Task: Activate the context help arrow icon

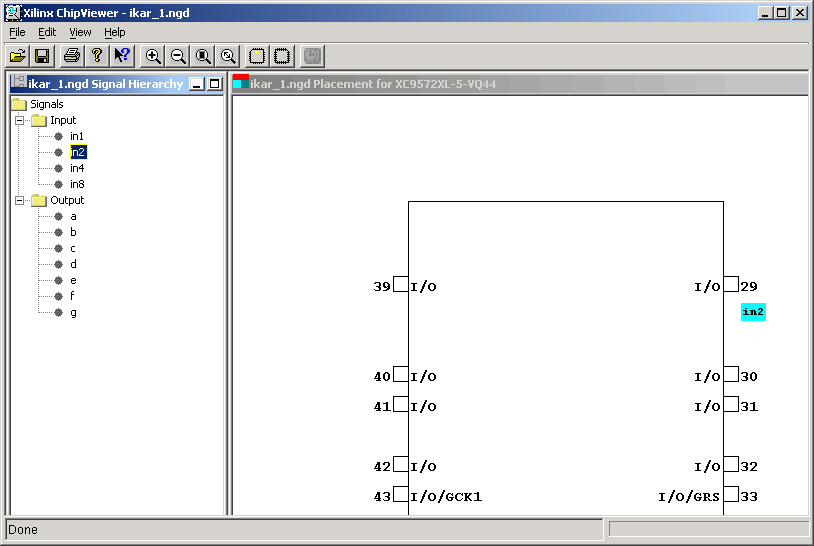Action: pos(123,56)
